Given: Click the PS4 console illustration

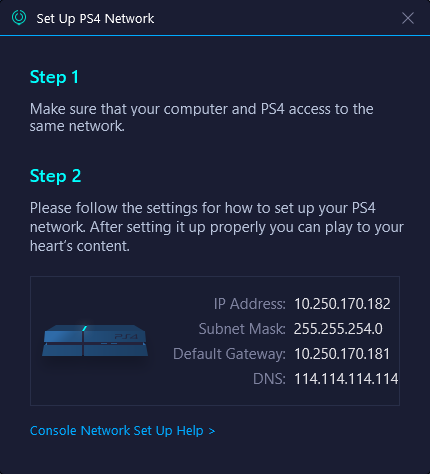Looking at the screenshot, I should (x=95, y=340).
